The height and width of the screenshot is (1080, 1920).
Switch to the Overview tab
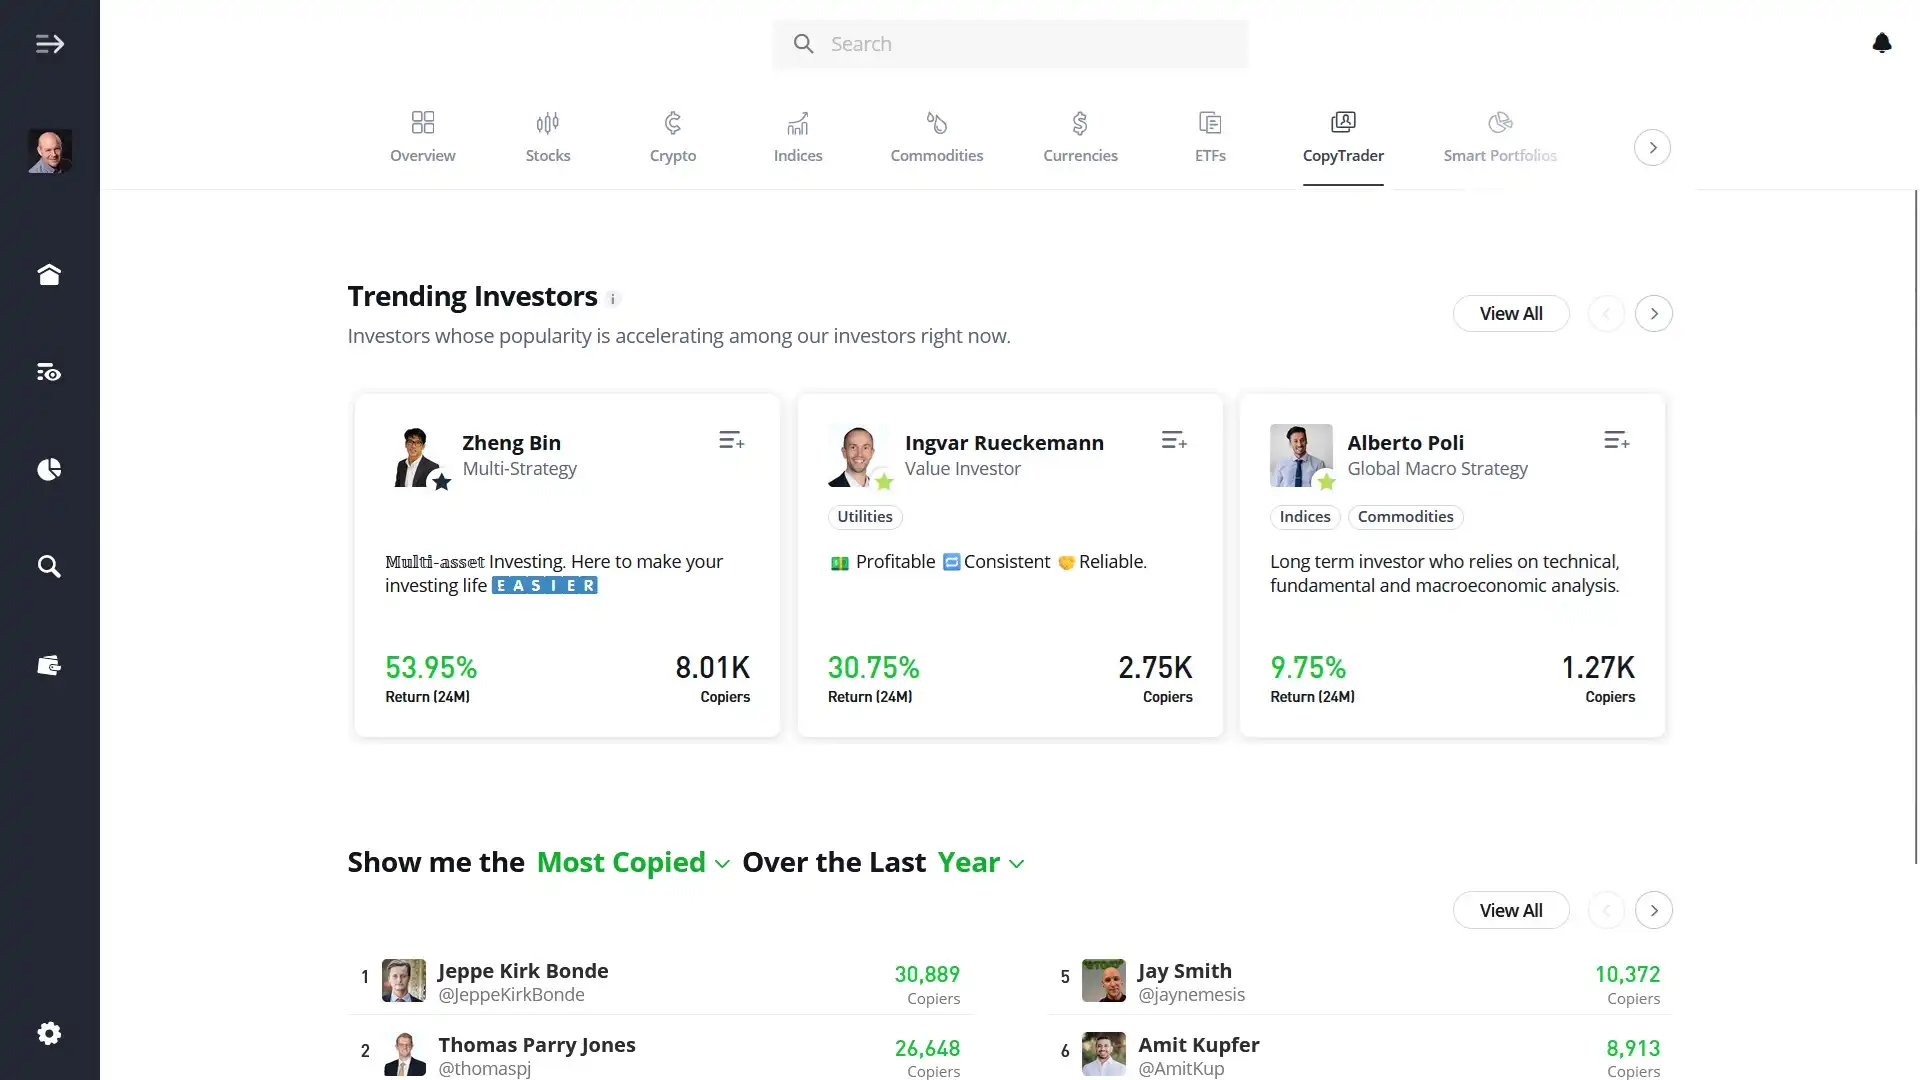pyautogui.click(x=422, y=137)
